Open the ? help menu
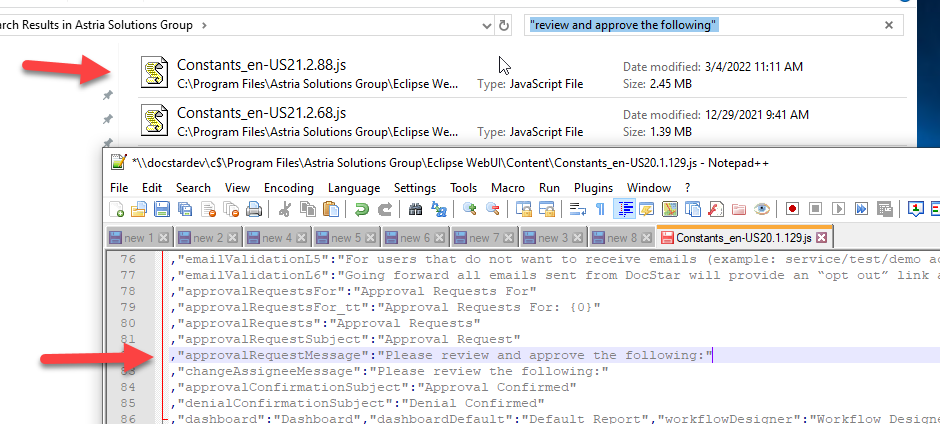 [687, 188]
